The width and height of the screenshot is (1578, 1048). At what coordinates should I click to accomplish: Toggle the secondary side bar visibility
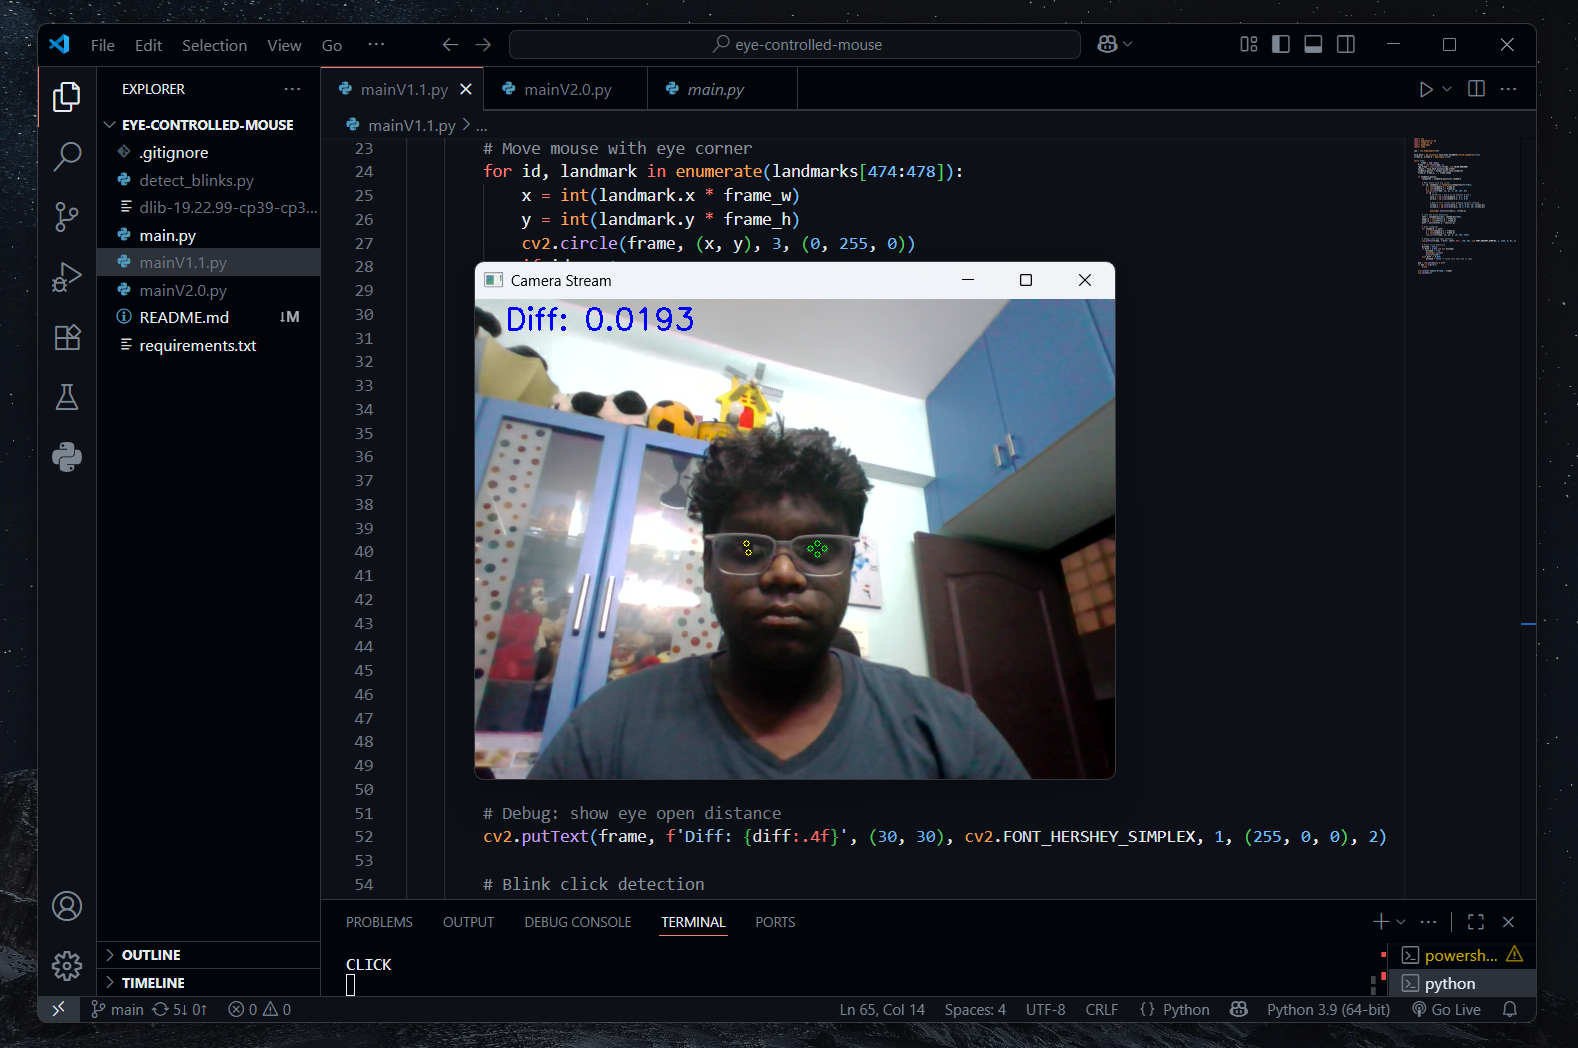pyautogui.click(x=1346, y=44)
